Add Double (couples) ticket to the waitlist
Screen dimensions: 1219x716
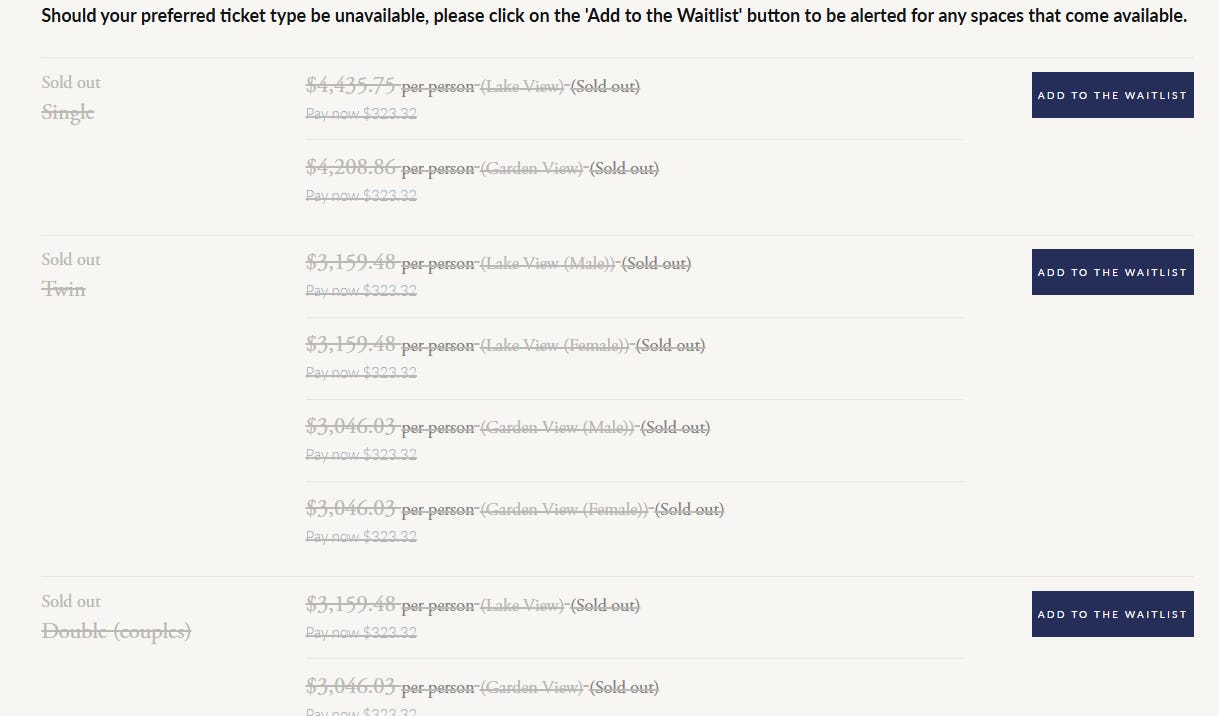(1112, 614)
